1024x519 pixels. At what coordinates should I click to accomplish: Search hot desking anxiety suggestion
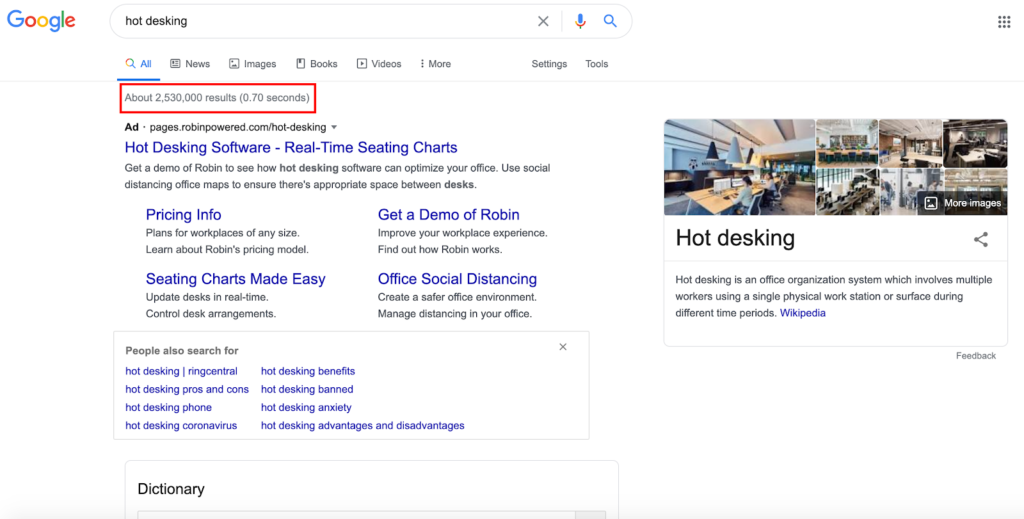[x=306, y=407]
